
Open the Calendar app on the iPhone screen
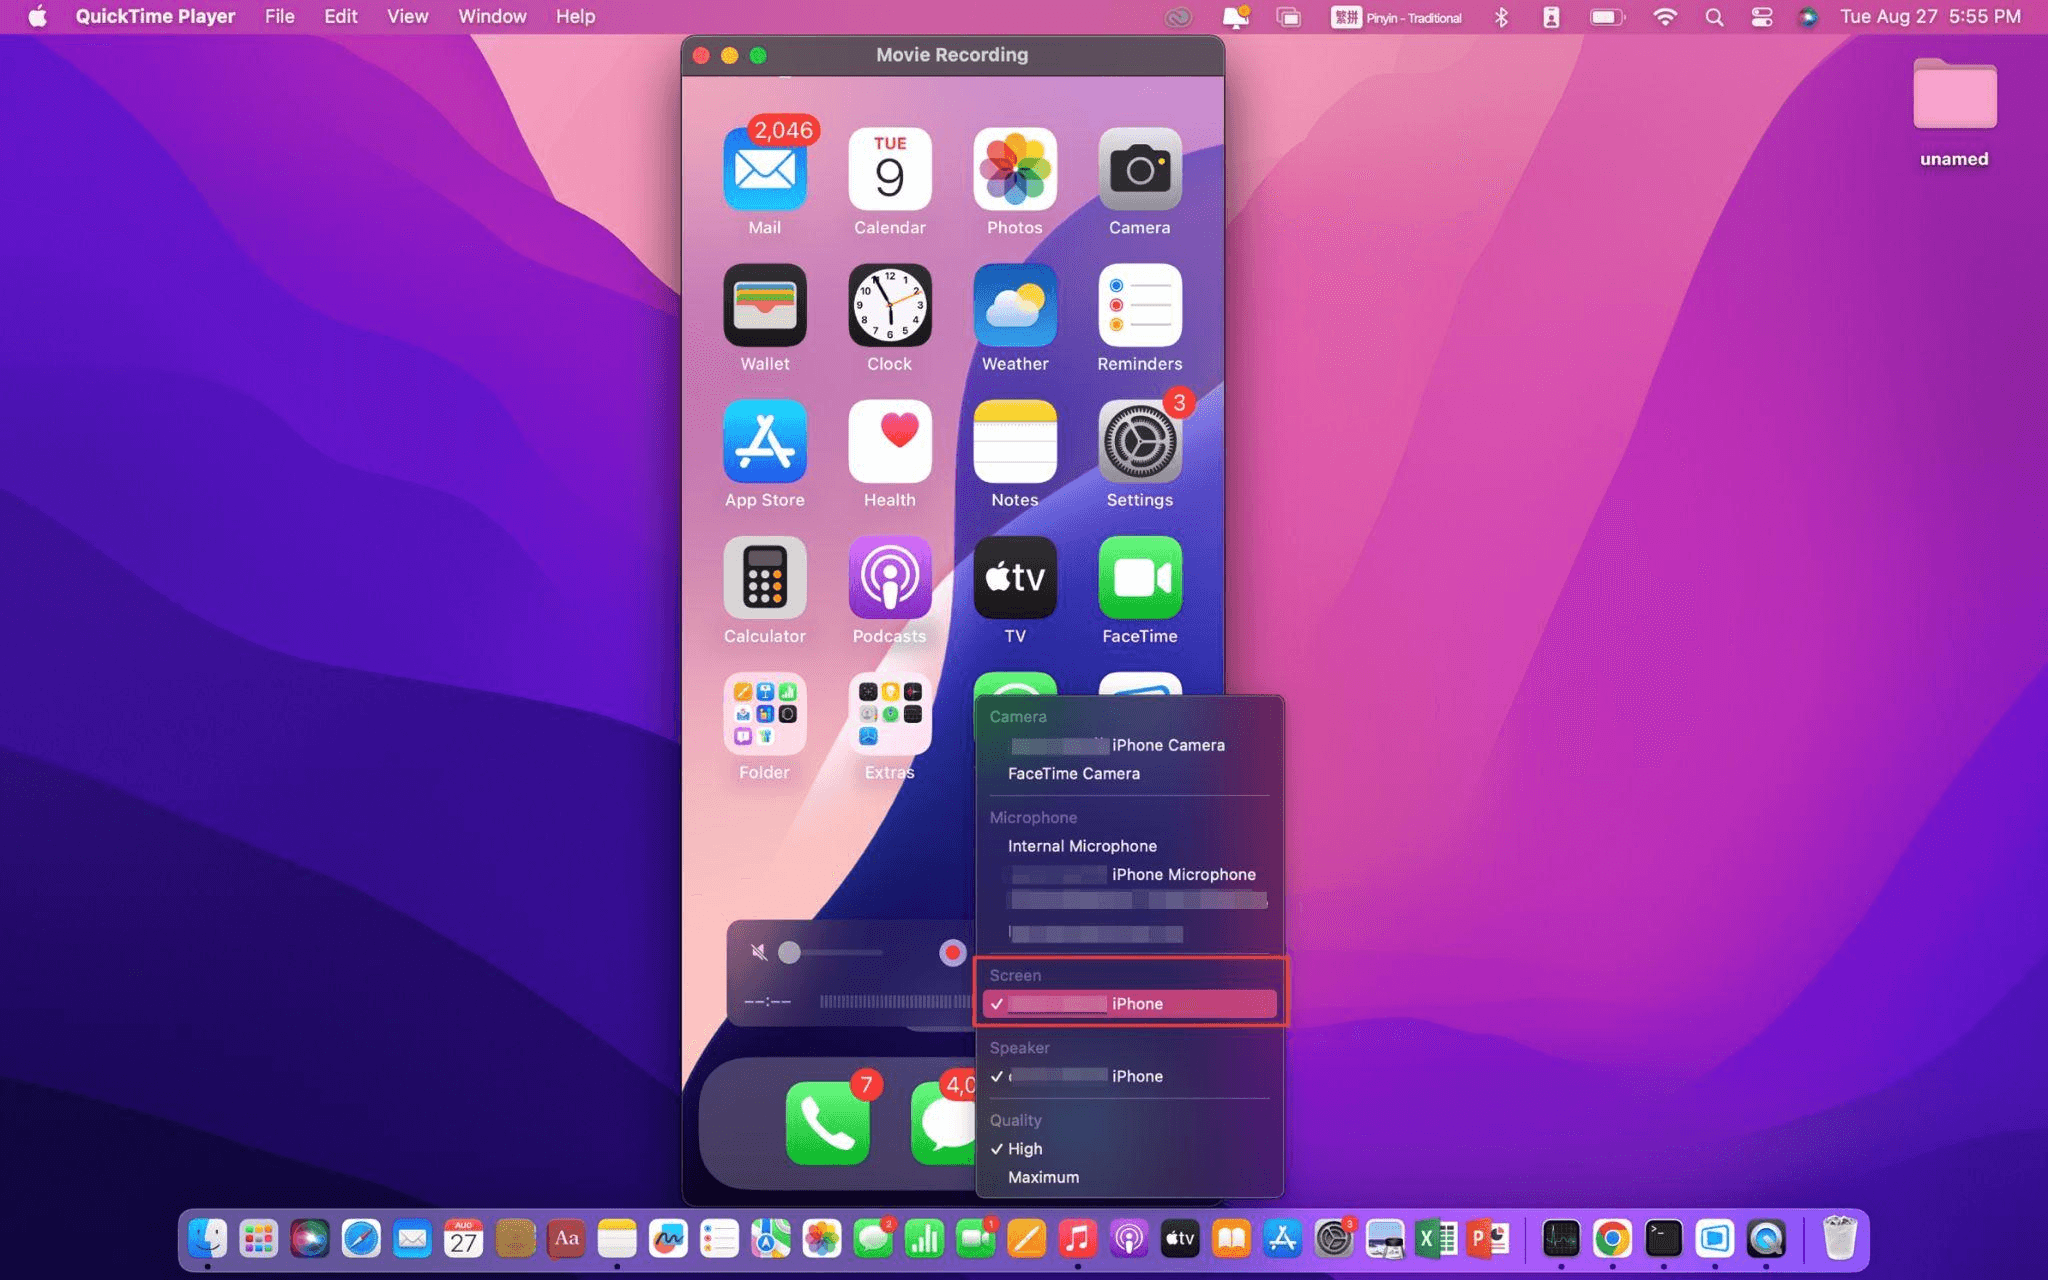[889, 169]
